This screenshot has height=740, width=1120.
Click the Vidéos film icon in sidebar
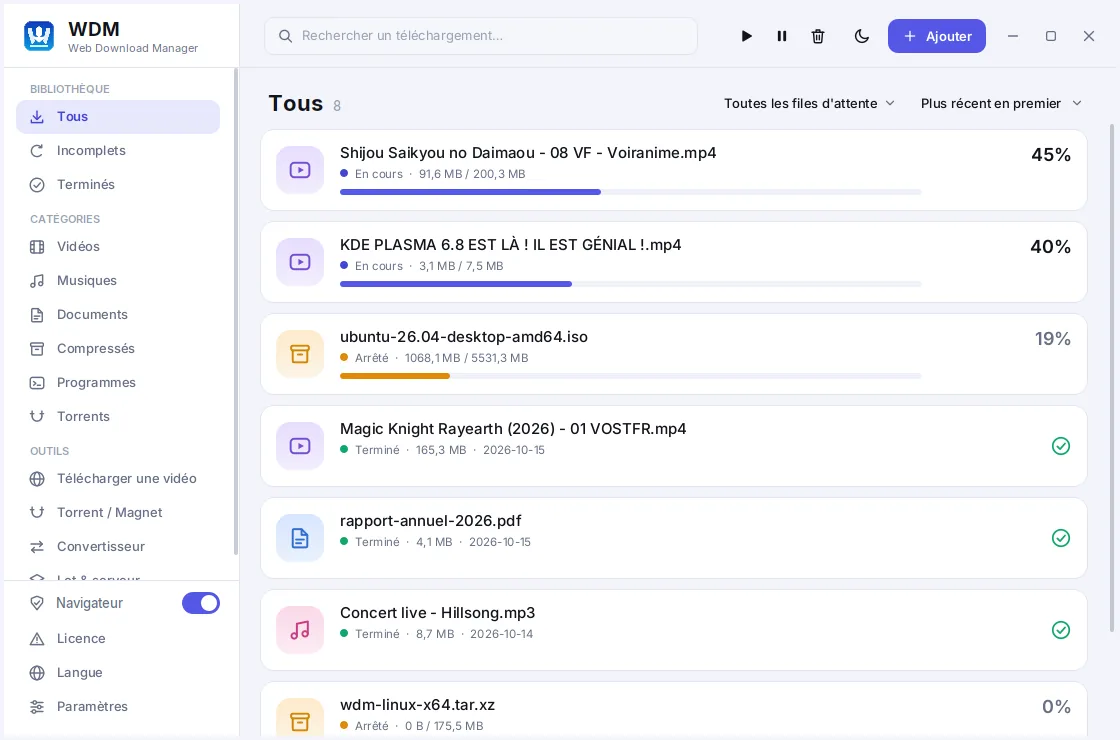point(37,247)
